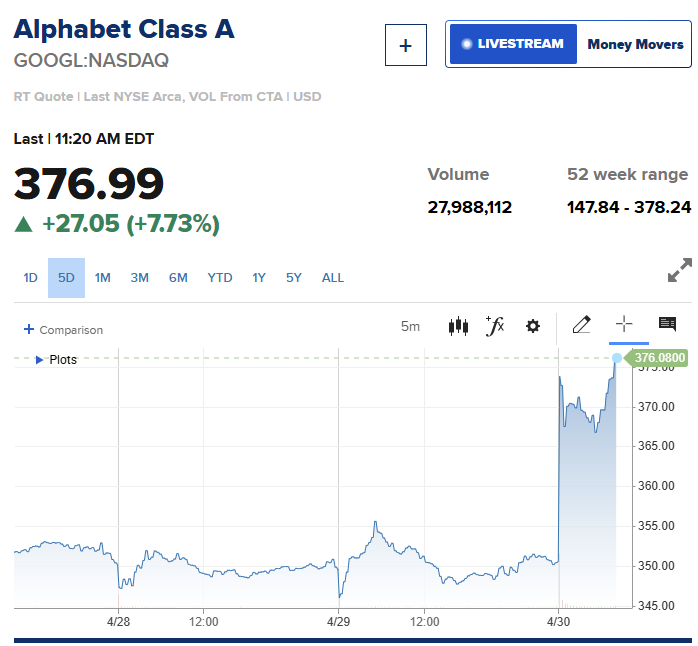Choose the ALL time range
The width and height of the screenshot is (698, 646).
(333, 278)
